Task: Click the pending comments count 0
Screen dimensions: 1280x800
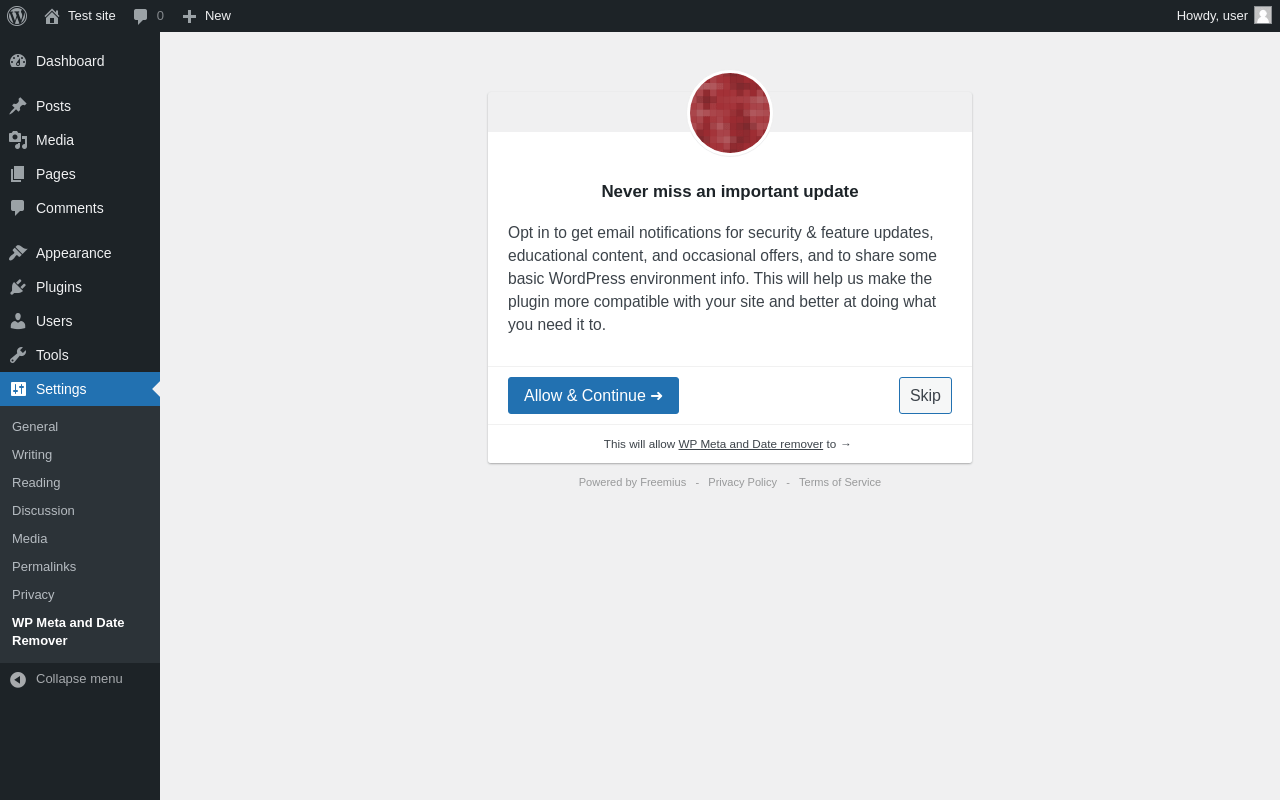Action: point(160,16)
